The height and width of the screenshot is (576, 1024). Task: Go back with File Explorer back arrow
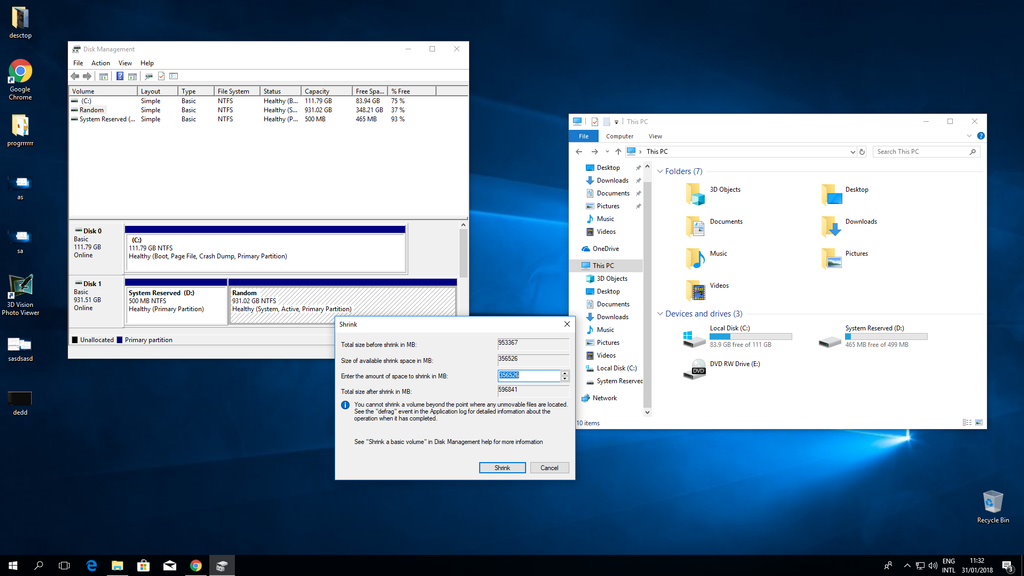tap(579, 152)
